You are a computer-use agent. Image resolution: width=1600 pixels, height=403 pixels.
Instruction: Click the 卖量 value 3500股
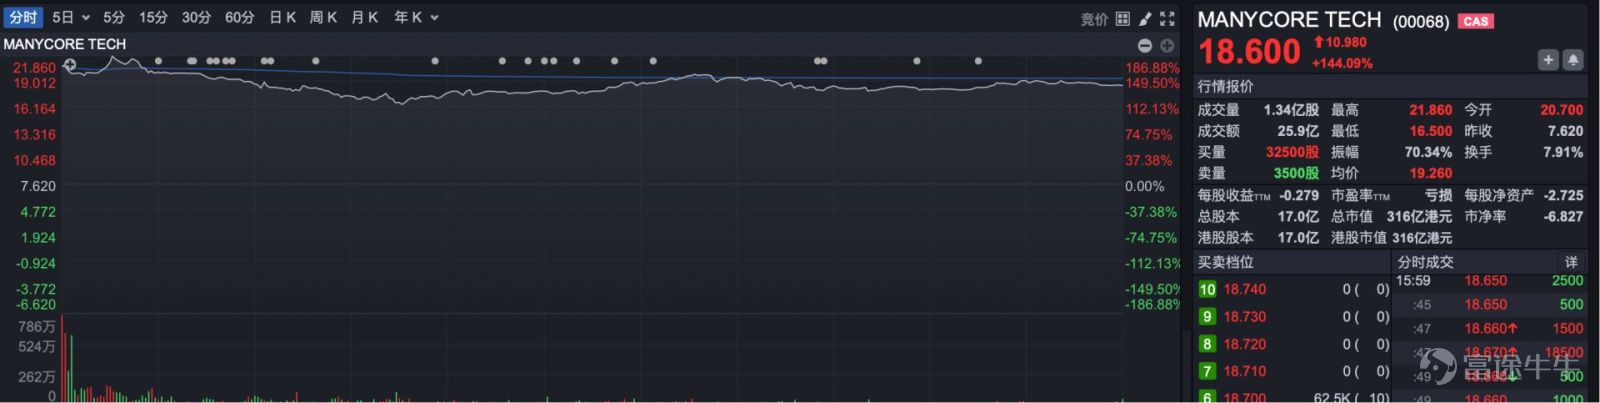click(x=1296, y=173)
